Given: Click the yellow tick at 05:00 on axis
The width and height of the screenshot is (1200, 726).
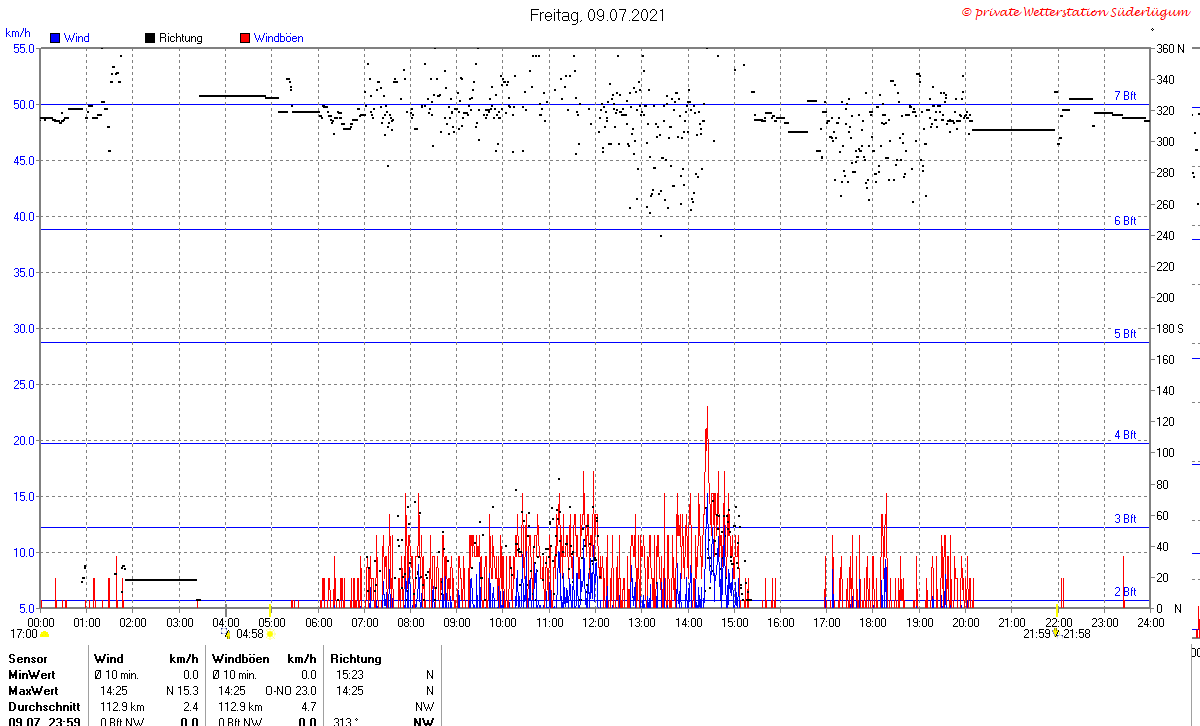Looking at the screenshot, I should coord(270,609).
